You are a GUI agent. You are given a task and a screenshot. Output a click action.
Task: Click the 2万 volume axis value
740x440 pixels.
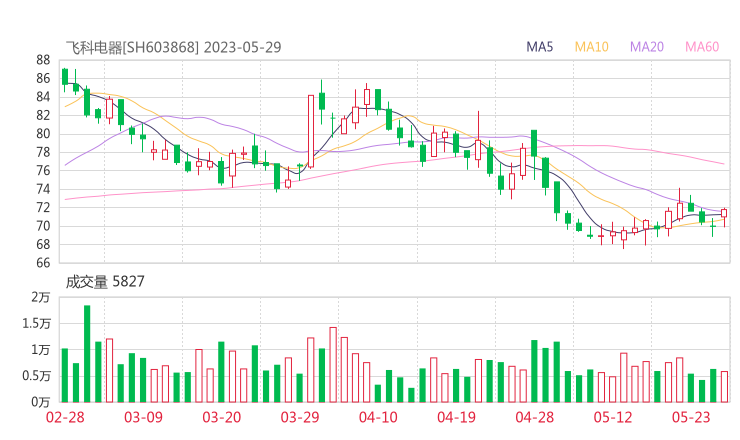pyautogui.click(x=41, y=297)
